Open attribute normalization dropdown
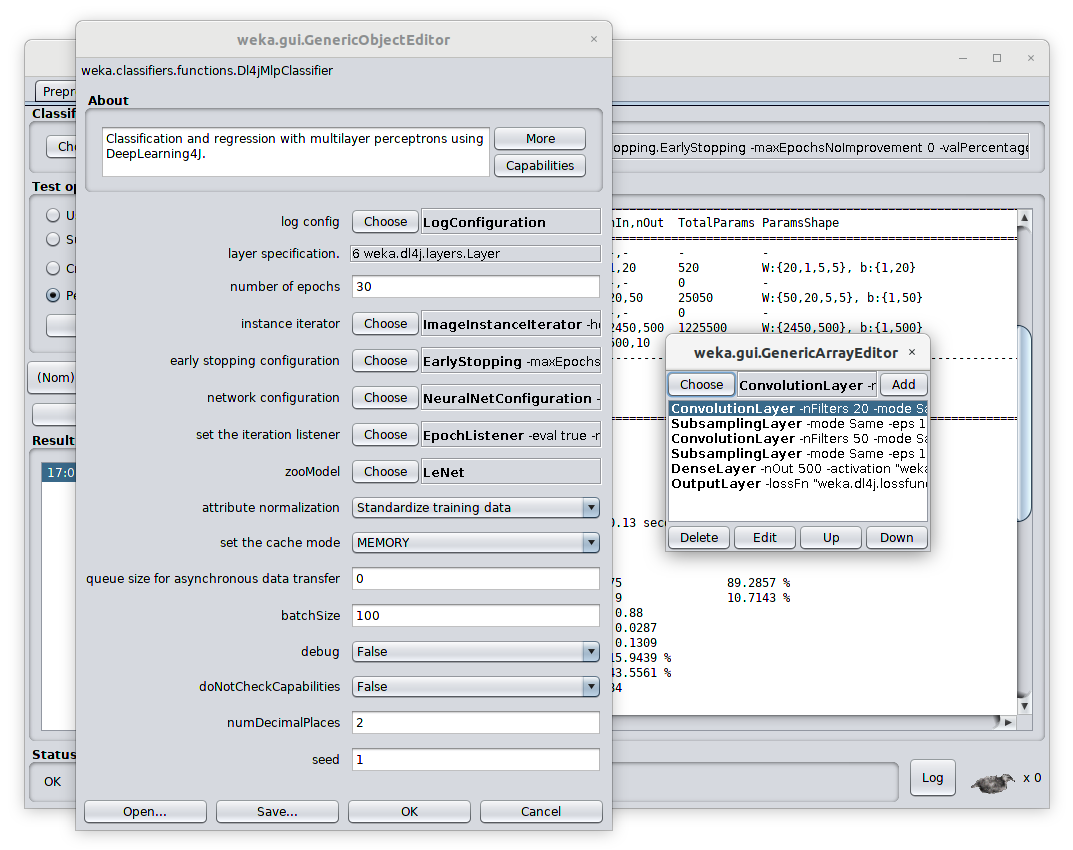Screen dimensions: 1073x850 click(x=476, y=507)
